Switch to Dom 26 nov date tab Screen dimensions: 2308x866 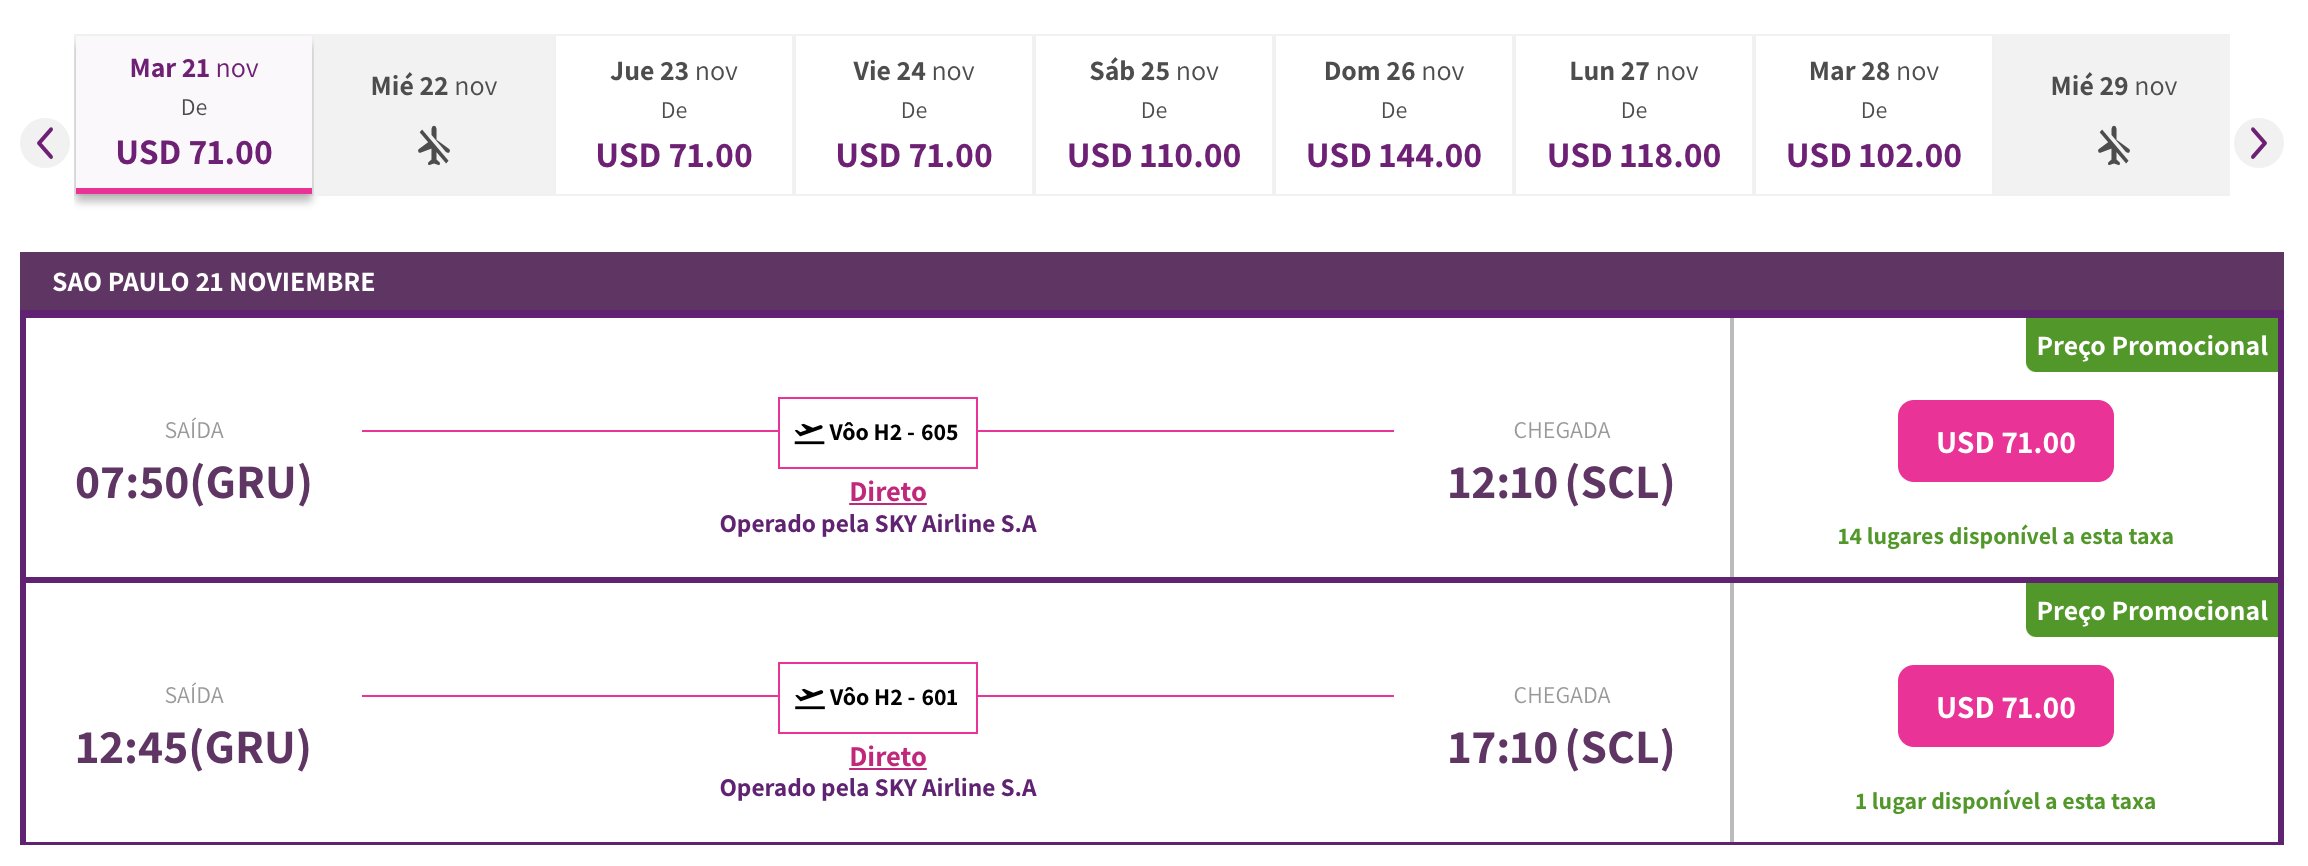pyautogui.click(x=1394, y=115)
